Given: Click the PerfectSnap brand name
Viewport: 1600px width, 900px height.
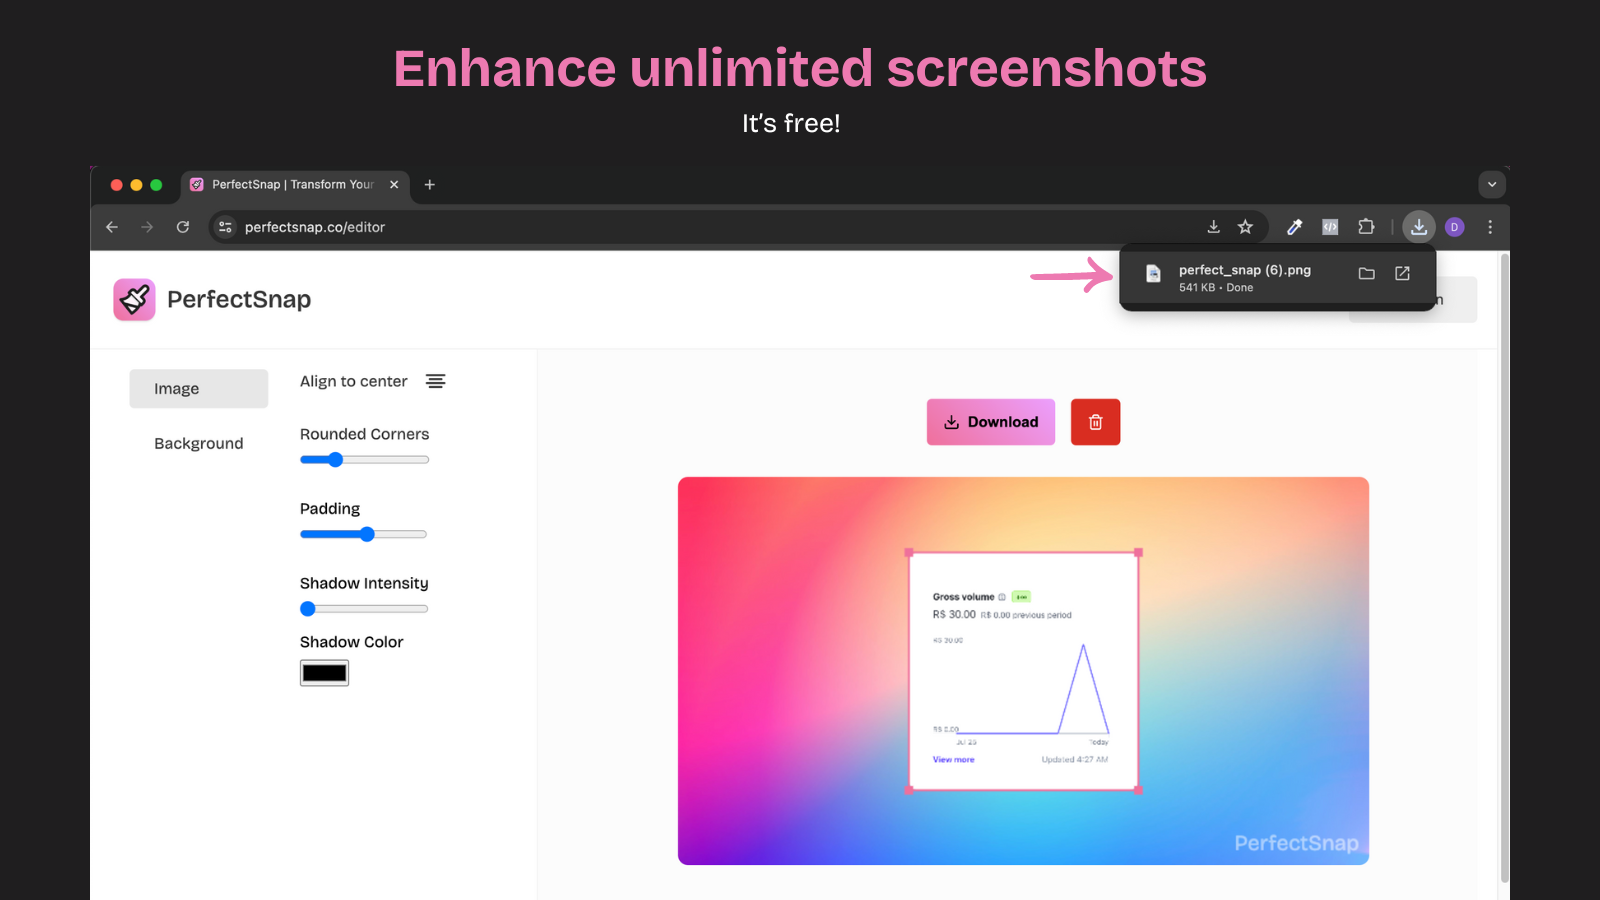Looking at the screenshot, I should point(239,299).
